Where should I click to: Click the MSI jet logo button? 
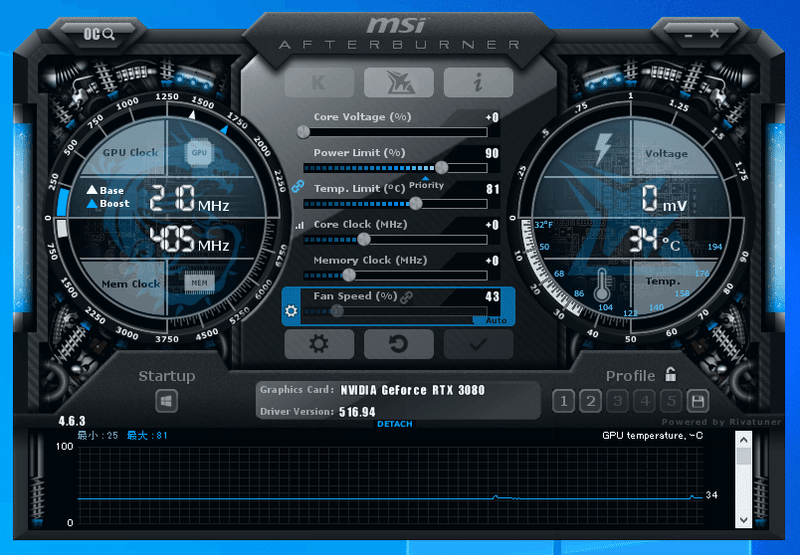tap(399, 83)
